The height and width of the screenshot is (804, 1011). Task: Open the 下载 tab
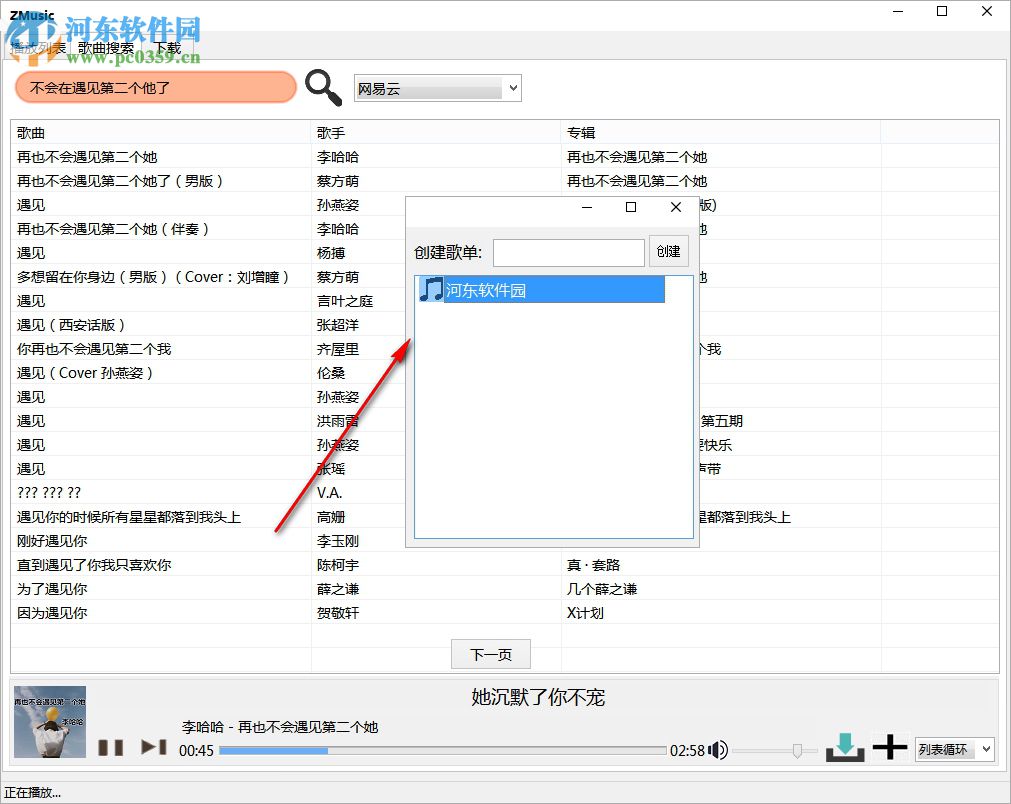tap(166, 46)
